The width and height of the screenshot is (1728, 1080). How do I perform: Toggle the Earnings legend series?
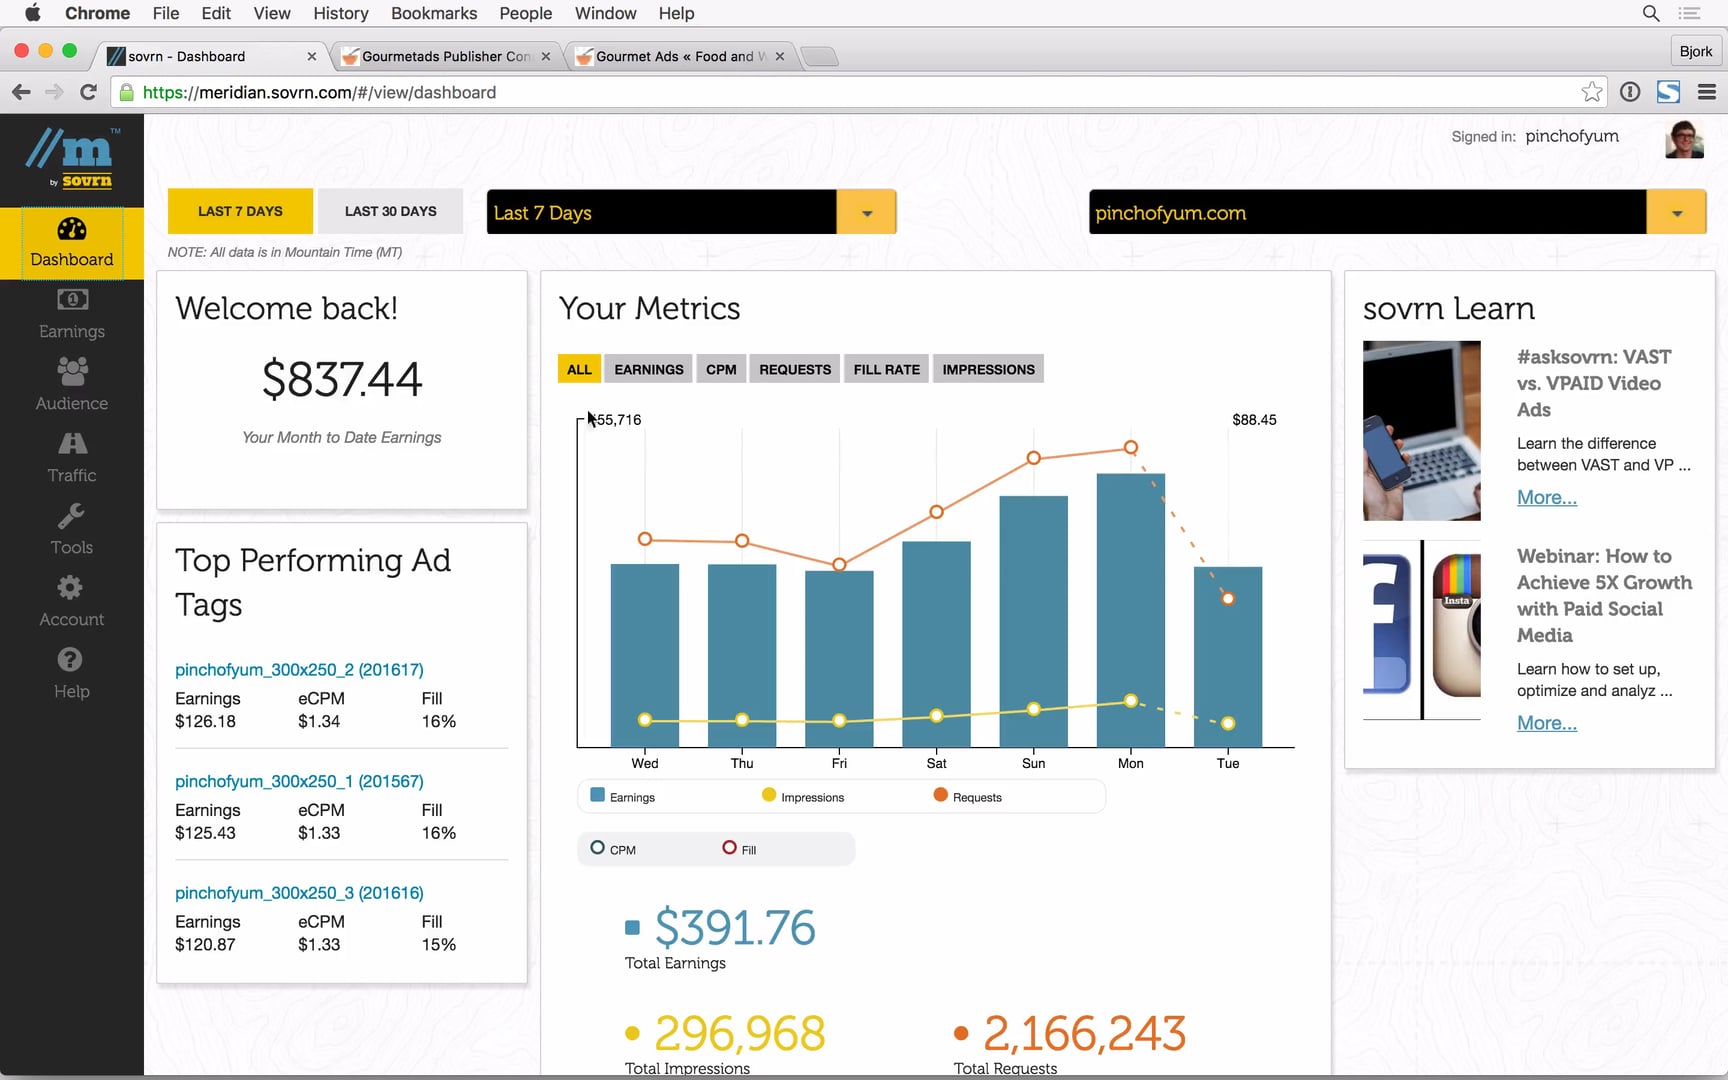tap(622, 796)
